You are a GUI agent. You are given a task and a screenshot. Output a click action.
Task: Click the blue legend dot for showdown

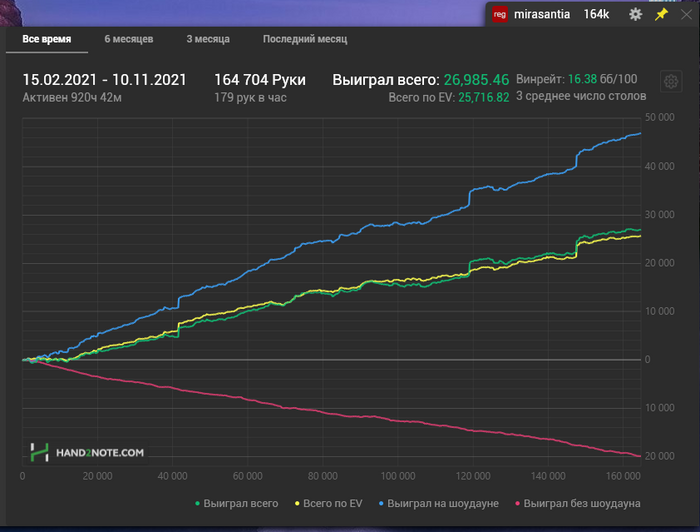pos(381,503)
